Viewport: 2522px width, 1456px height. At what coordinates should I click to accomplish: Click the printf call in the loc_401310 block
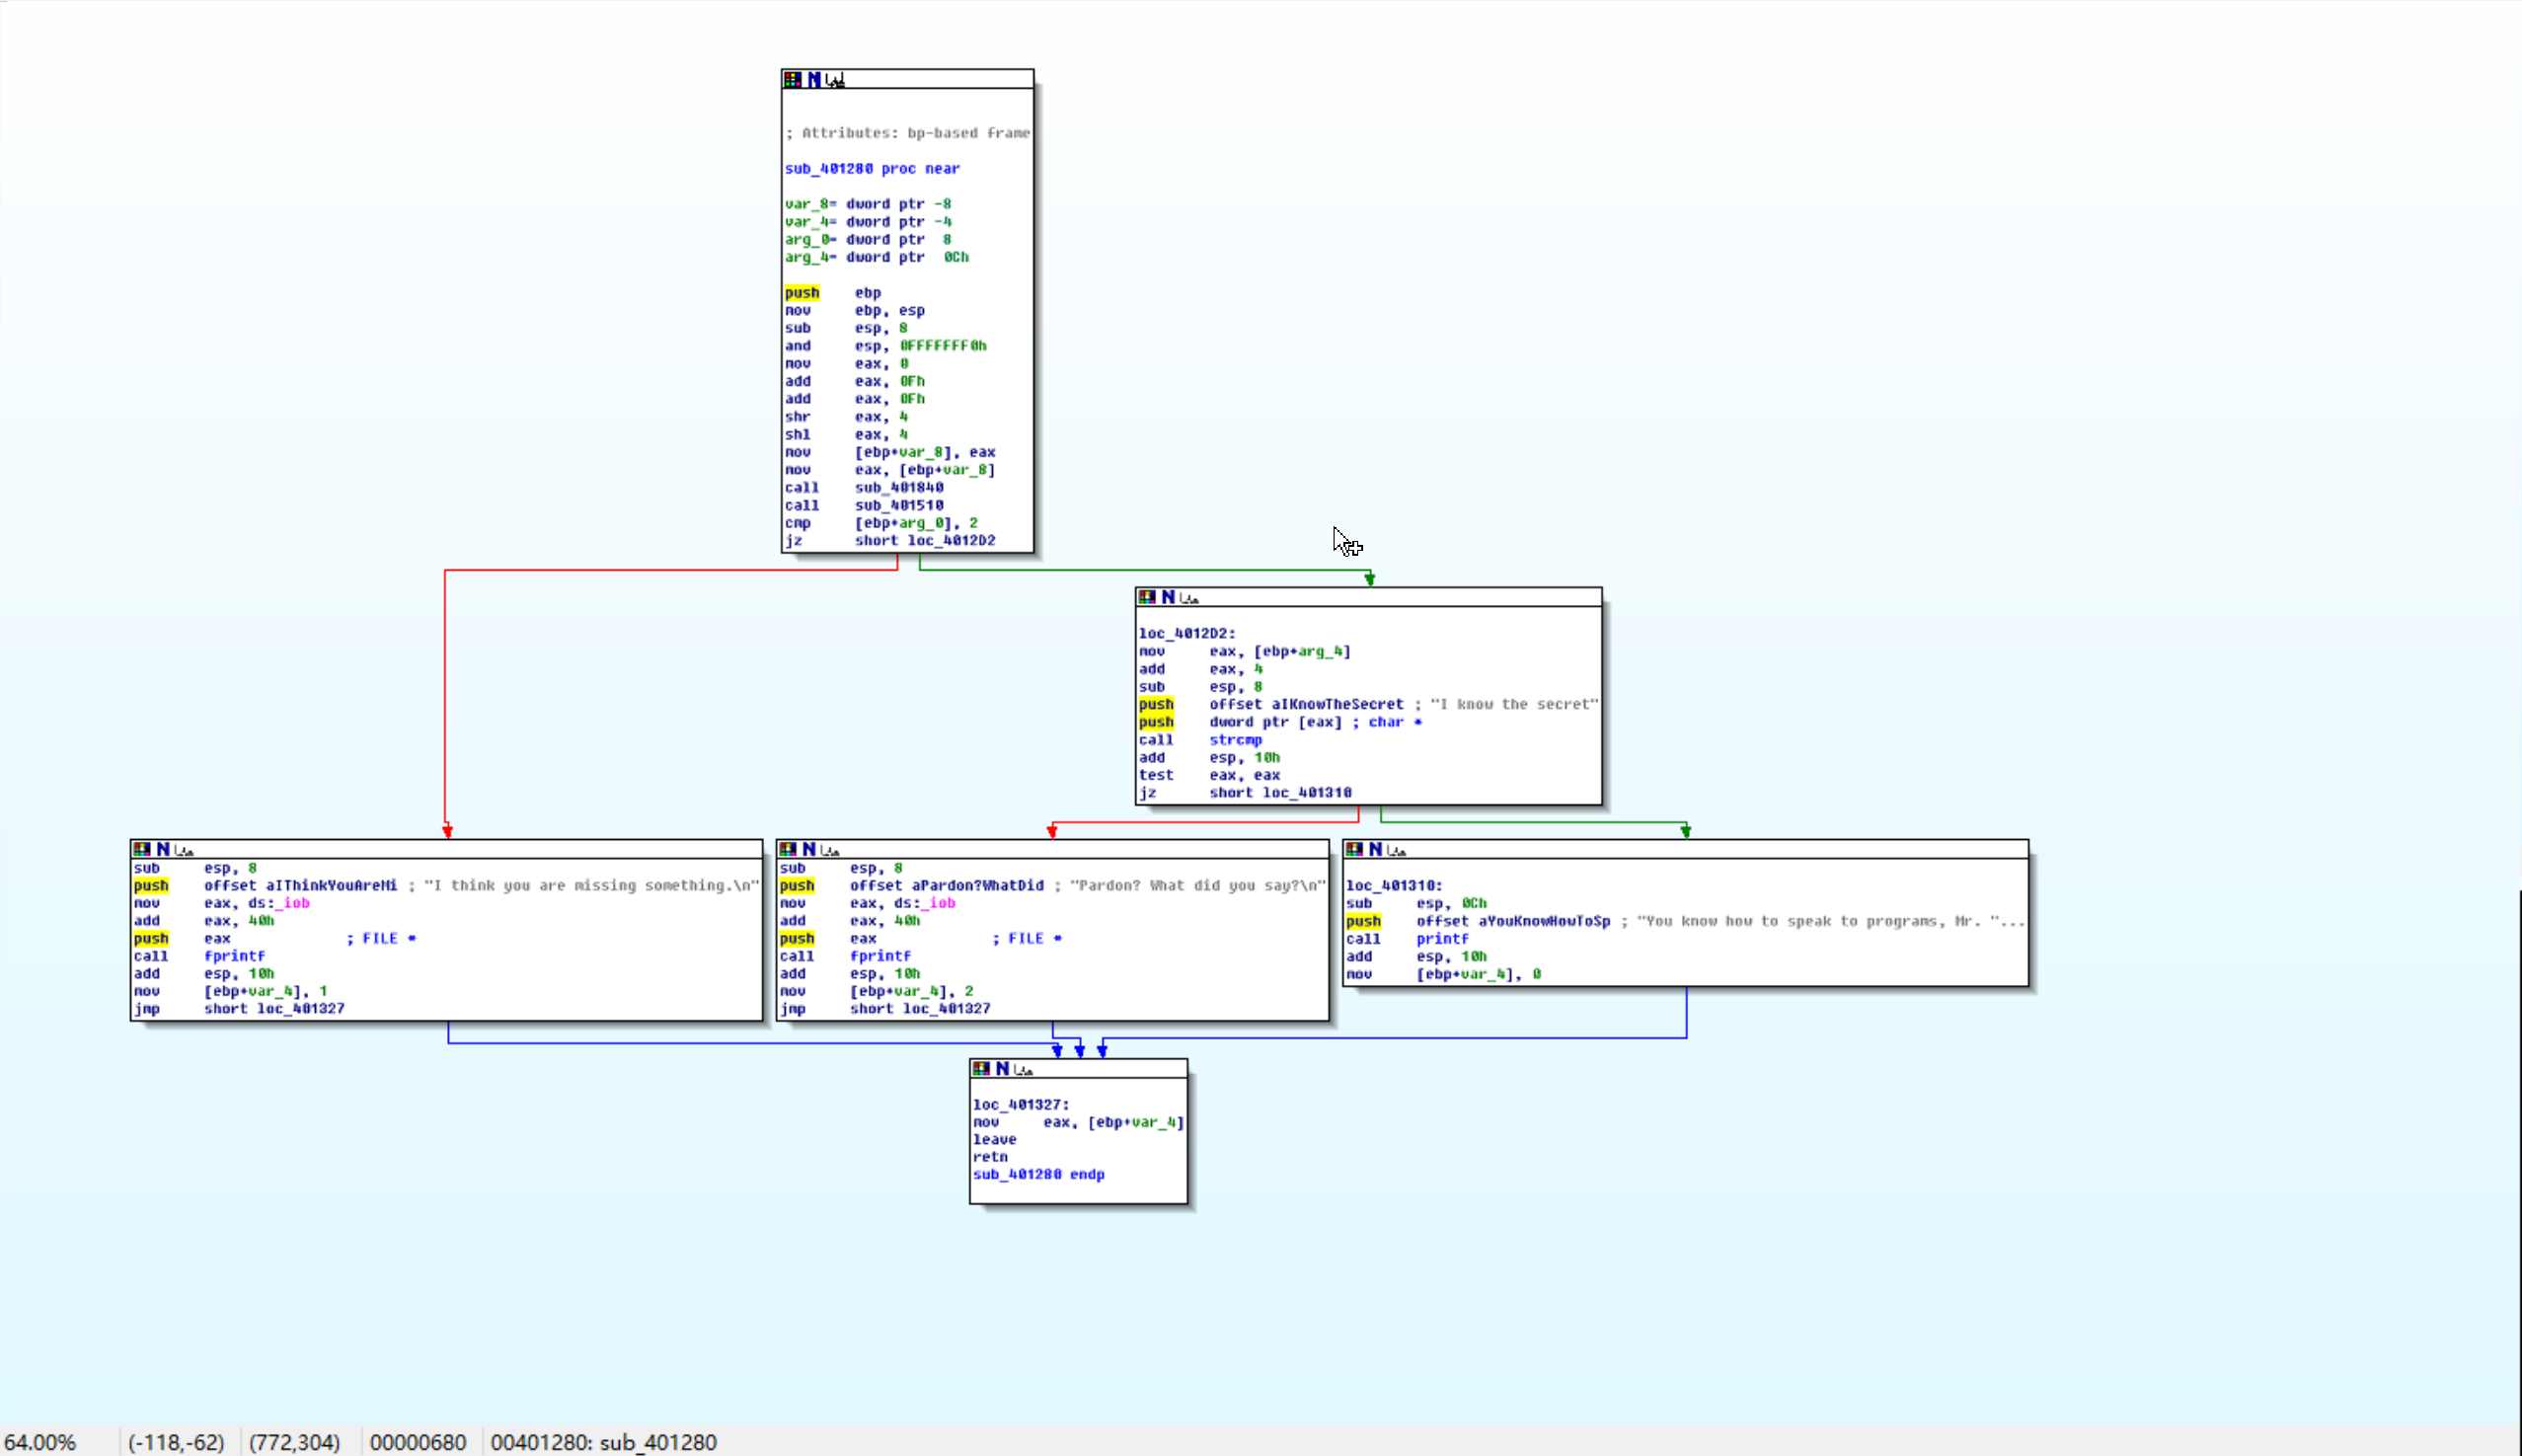1442,939
